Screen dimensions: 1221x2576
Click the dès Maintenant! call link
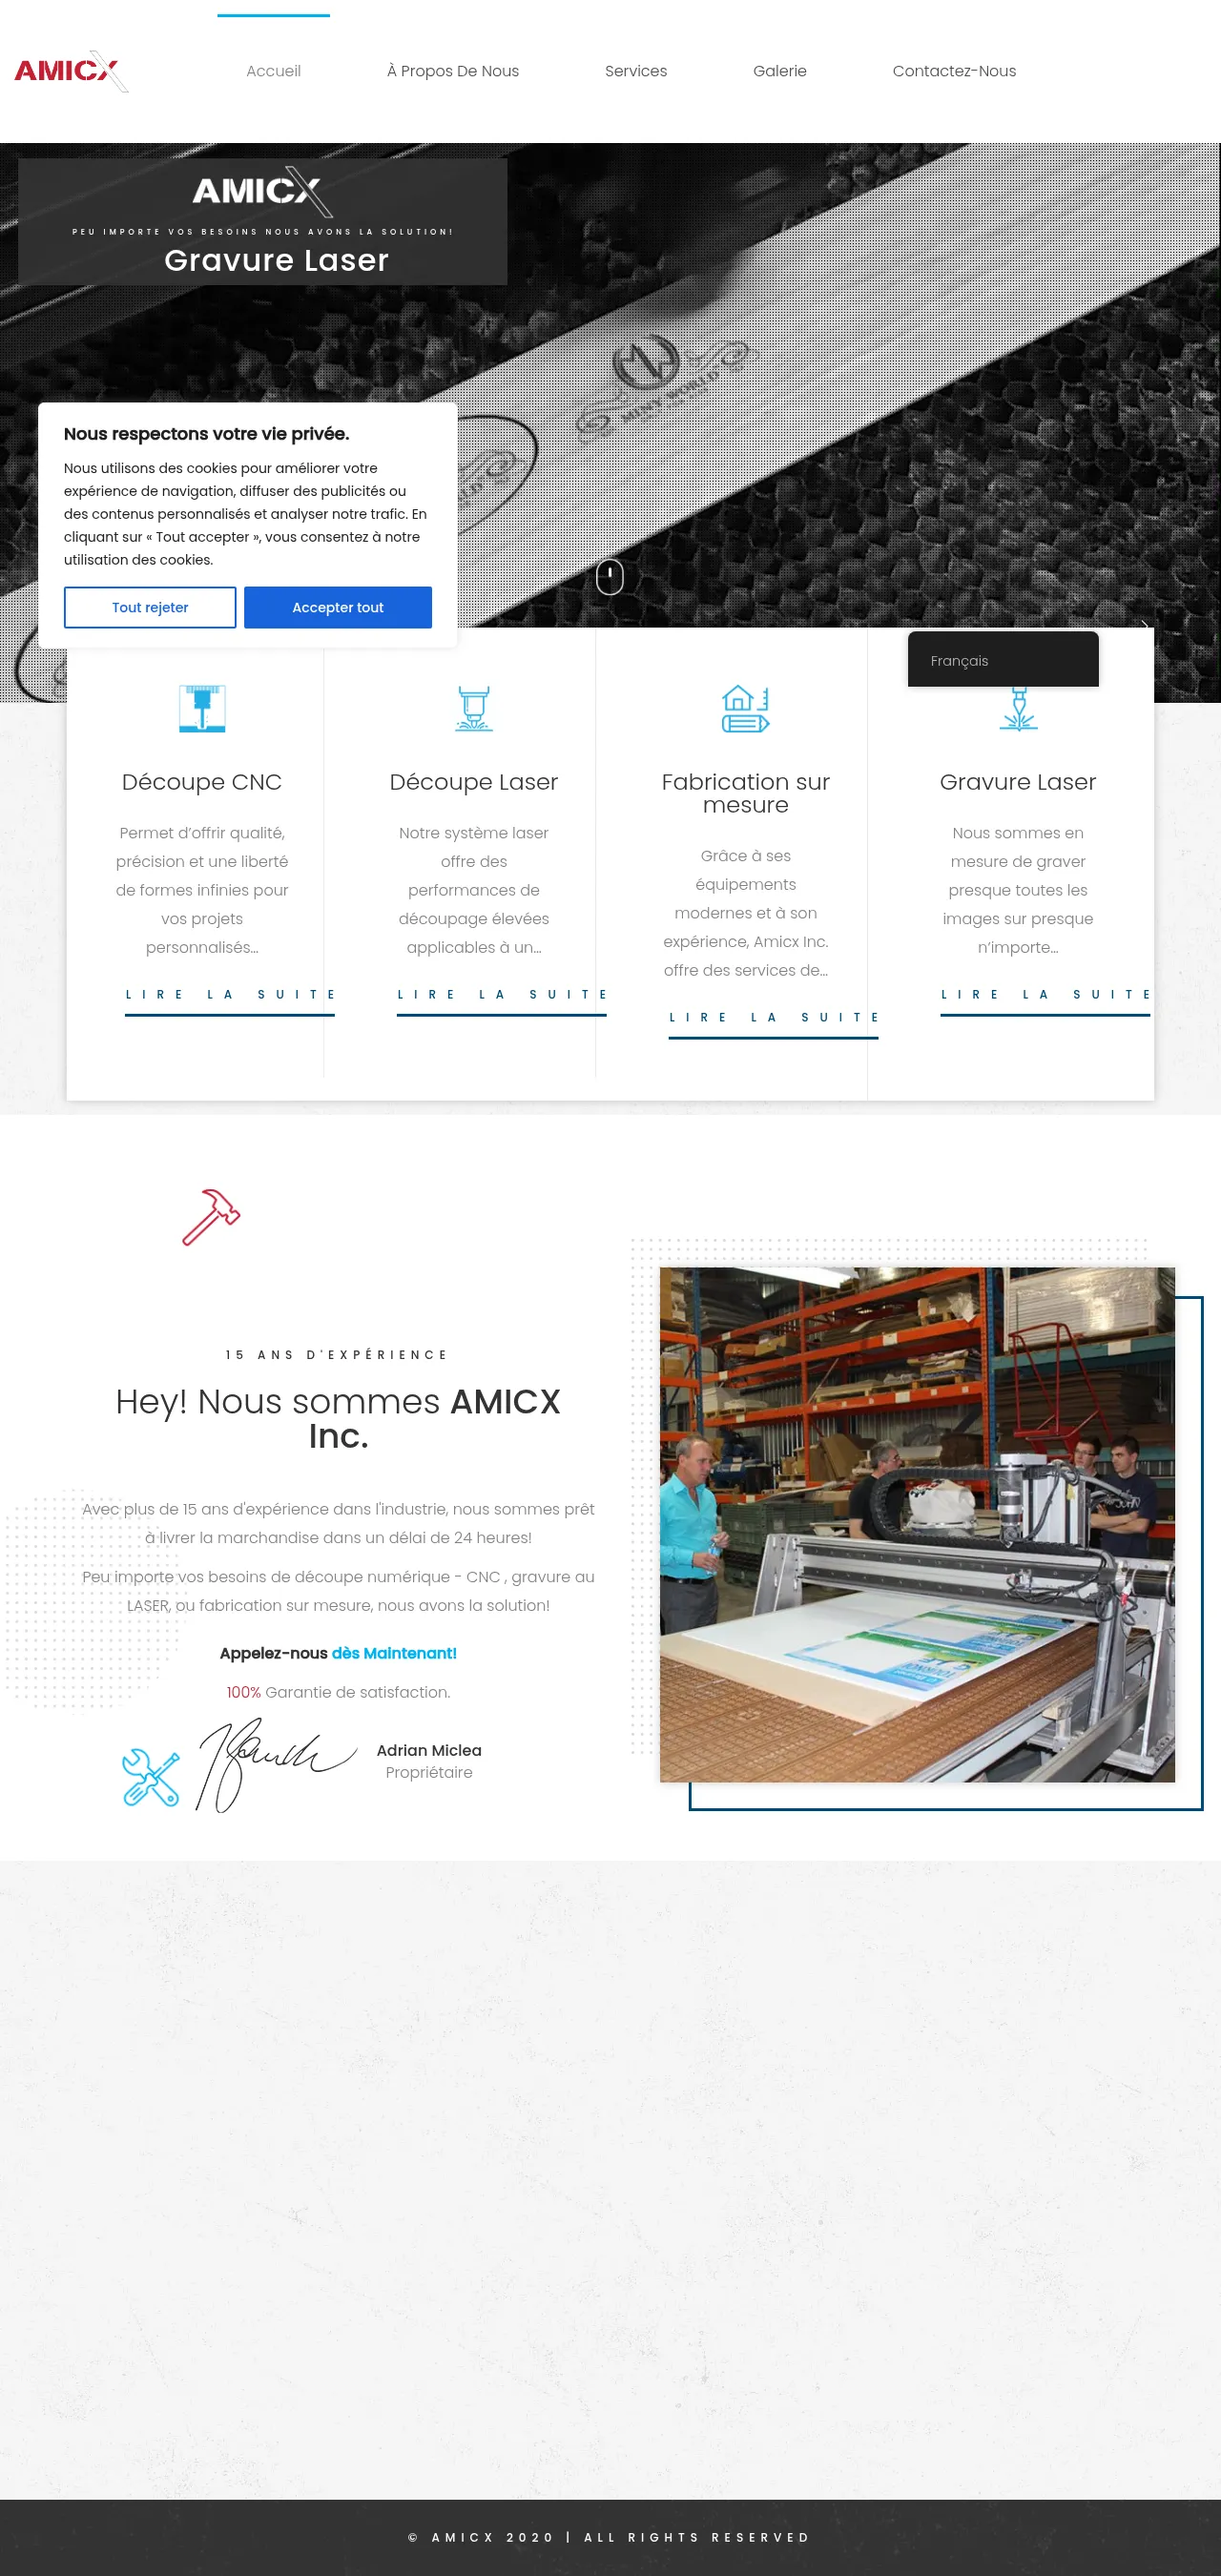pyautogui.click(x=393, y=1653)
